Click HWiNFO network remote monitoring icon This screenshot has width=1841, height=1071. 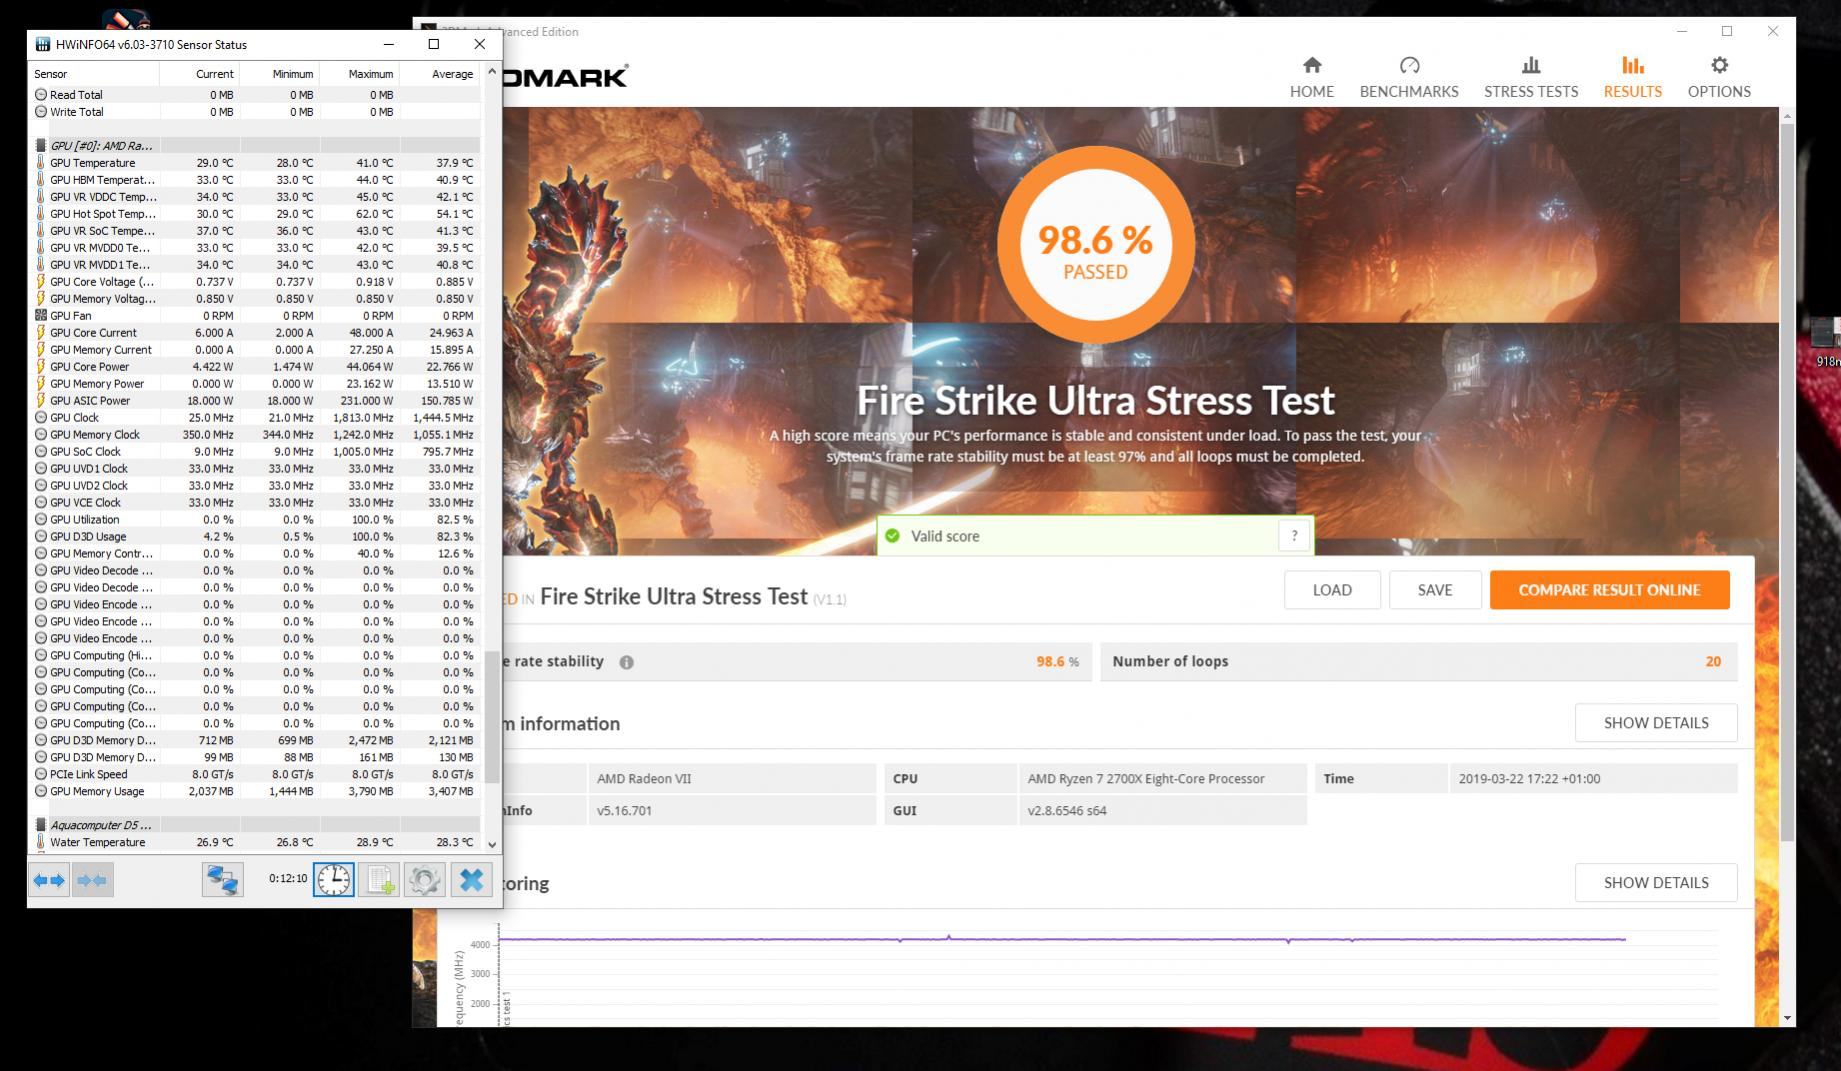click(x=222, y=880)
